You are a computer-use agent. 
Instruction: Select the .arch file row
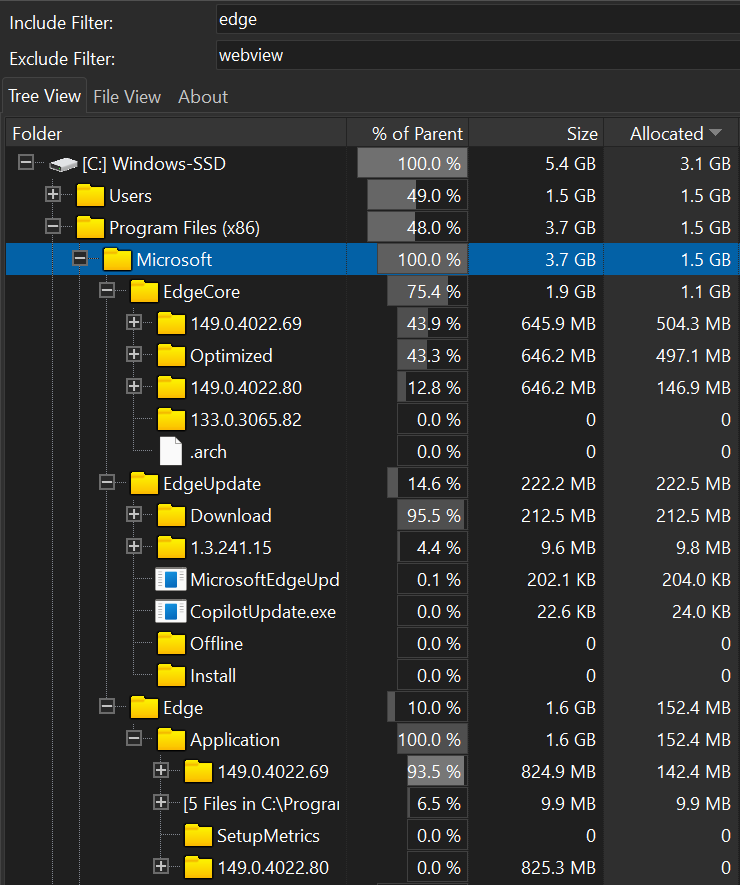(x=373, y=452)
